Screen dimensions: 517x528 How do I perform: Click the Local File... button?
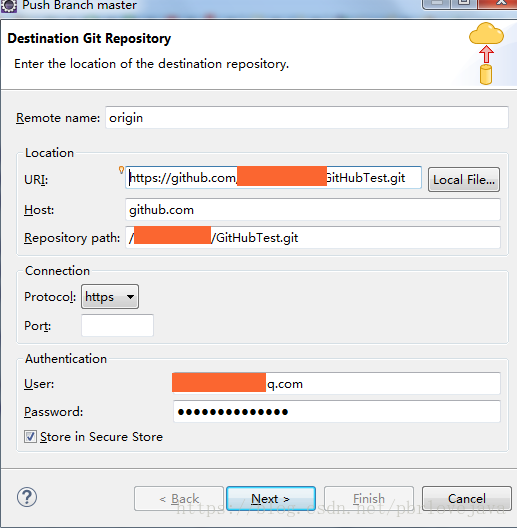click(x=464, y=179)
